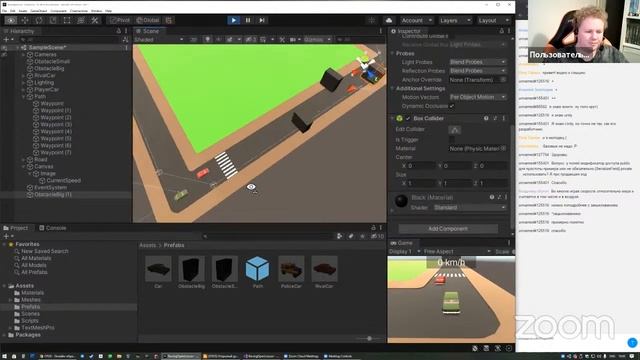Select CurrentSpeed in Hierarchy
Viewport: 640px width, 360px height.
[63, 180]
